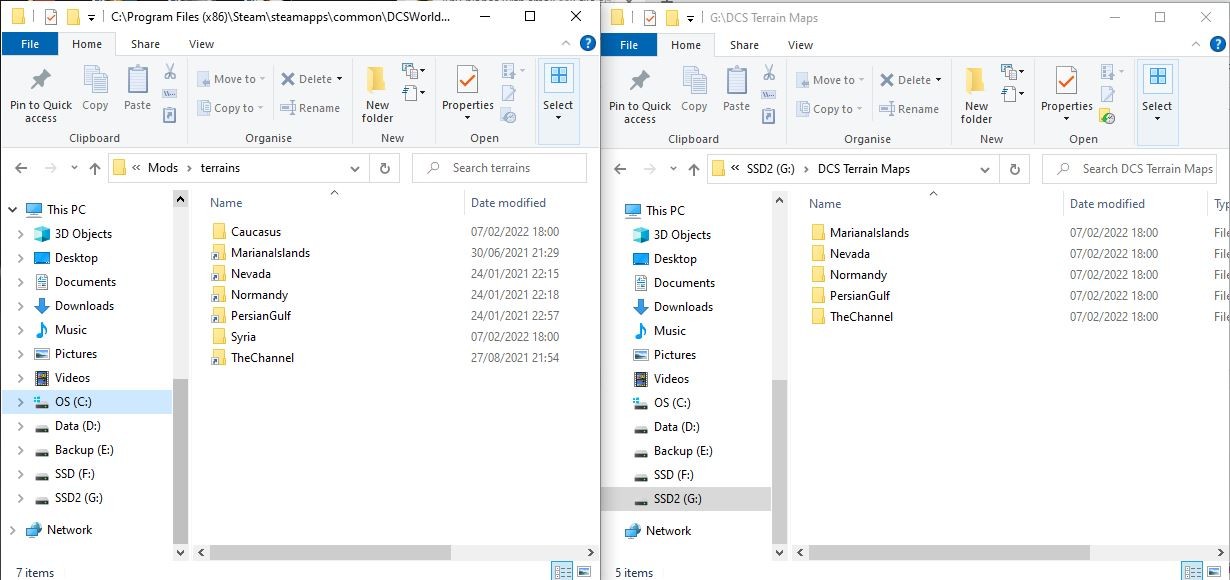Click Search DCS Terrain Maps field
The width and height of the screenshot is (1230, 580).
[1130, 169]
